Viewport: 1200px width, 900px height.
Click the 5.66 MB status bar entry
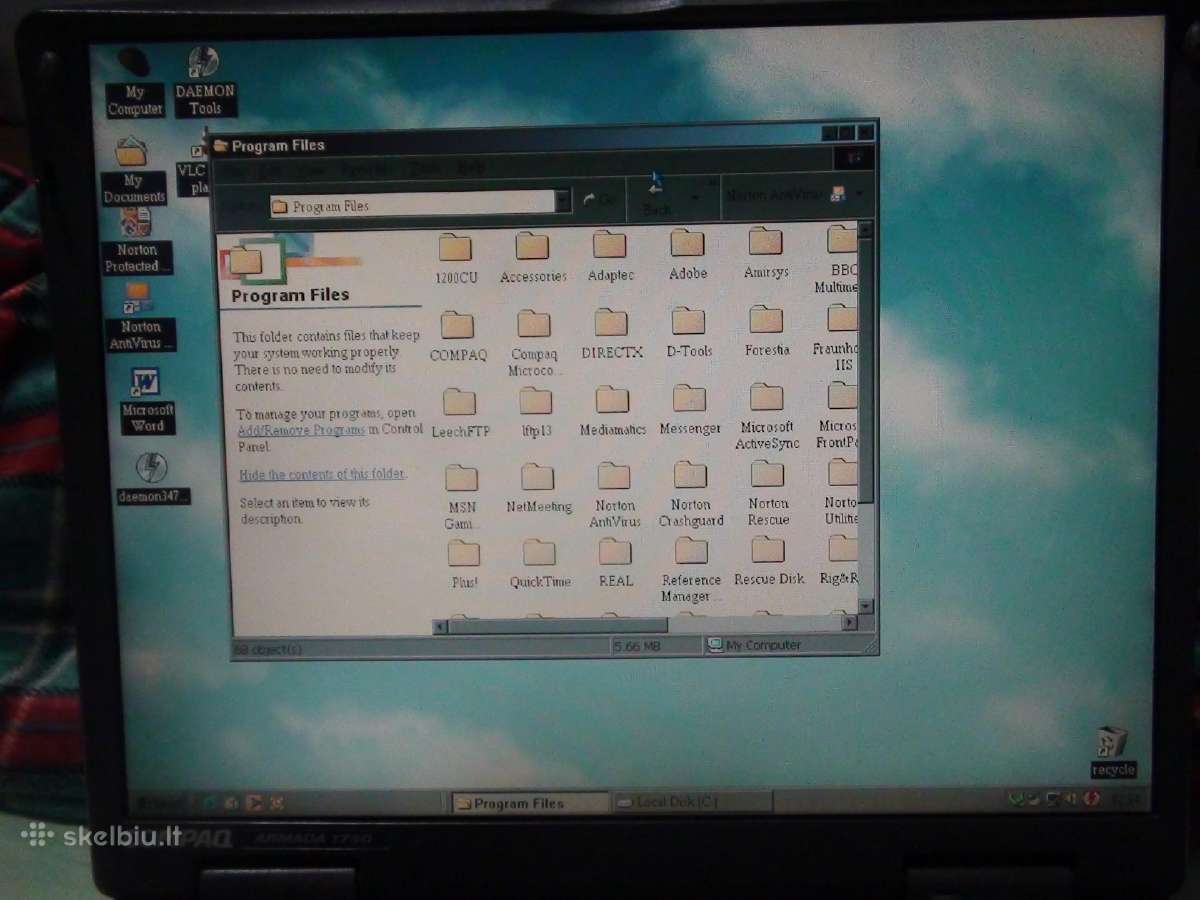coord(657,646)
